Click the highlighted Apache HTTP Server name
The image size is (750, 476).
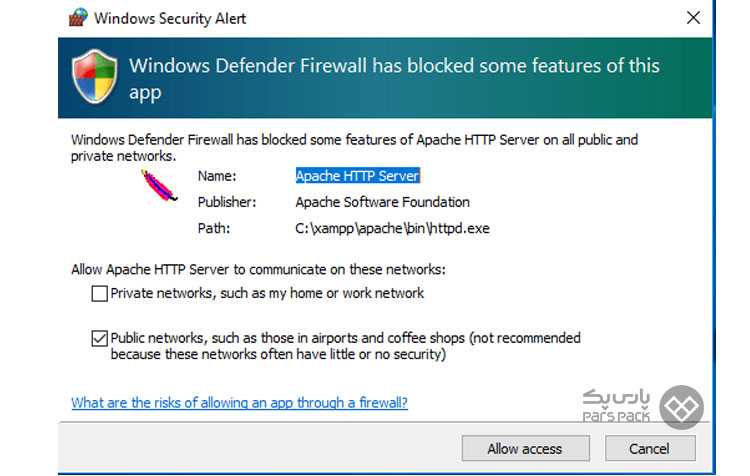357,176
